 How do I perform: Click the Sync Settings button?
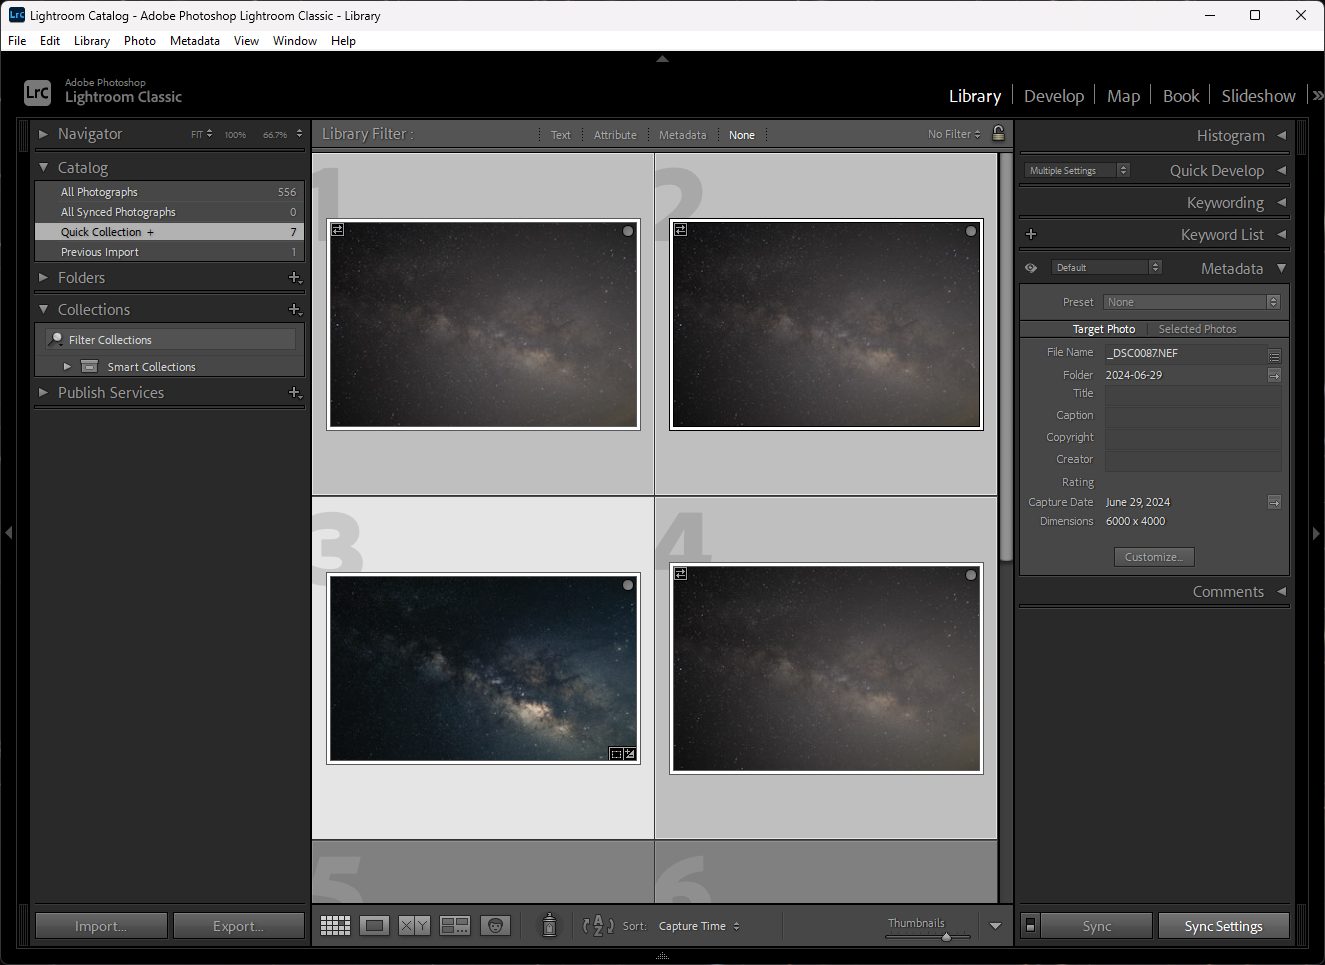[1223, 926]
